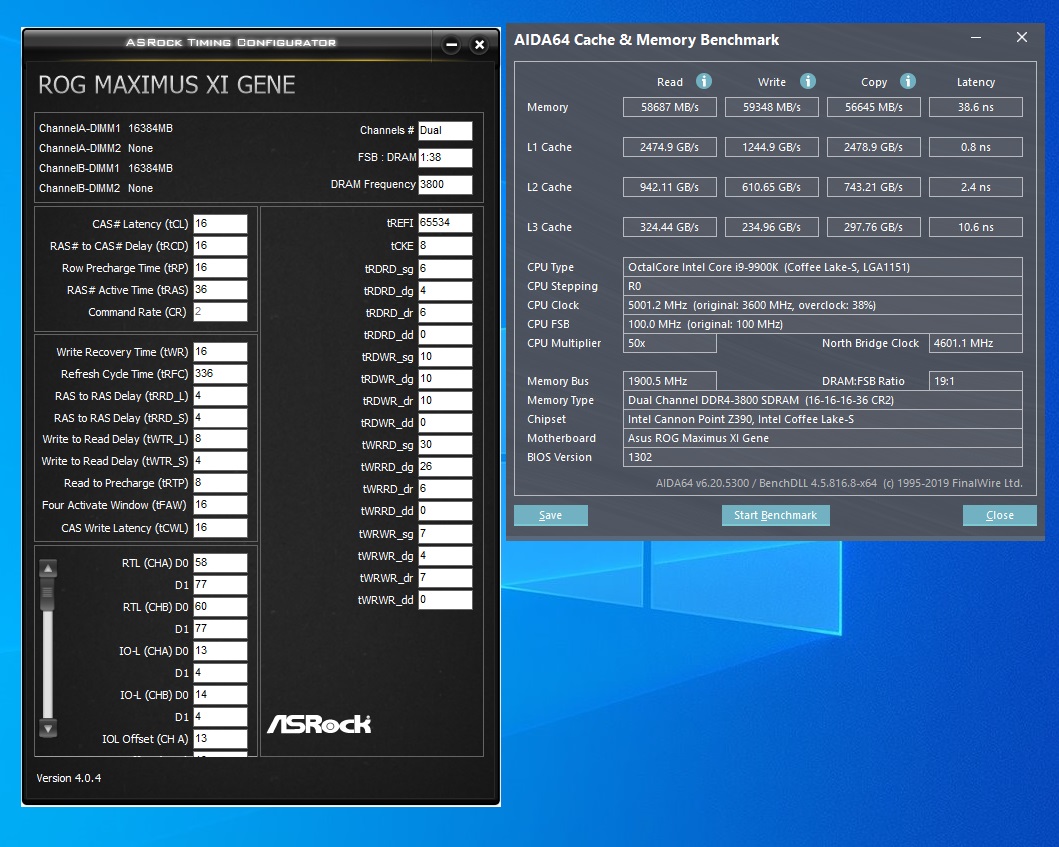
Task: Click Four Activate Window (tFAW) field
Action: [220, 505]
